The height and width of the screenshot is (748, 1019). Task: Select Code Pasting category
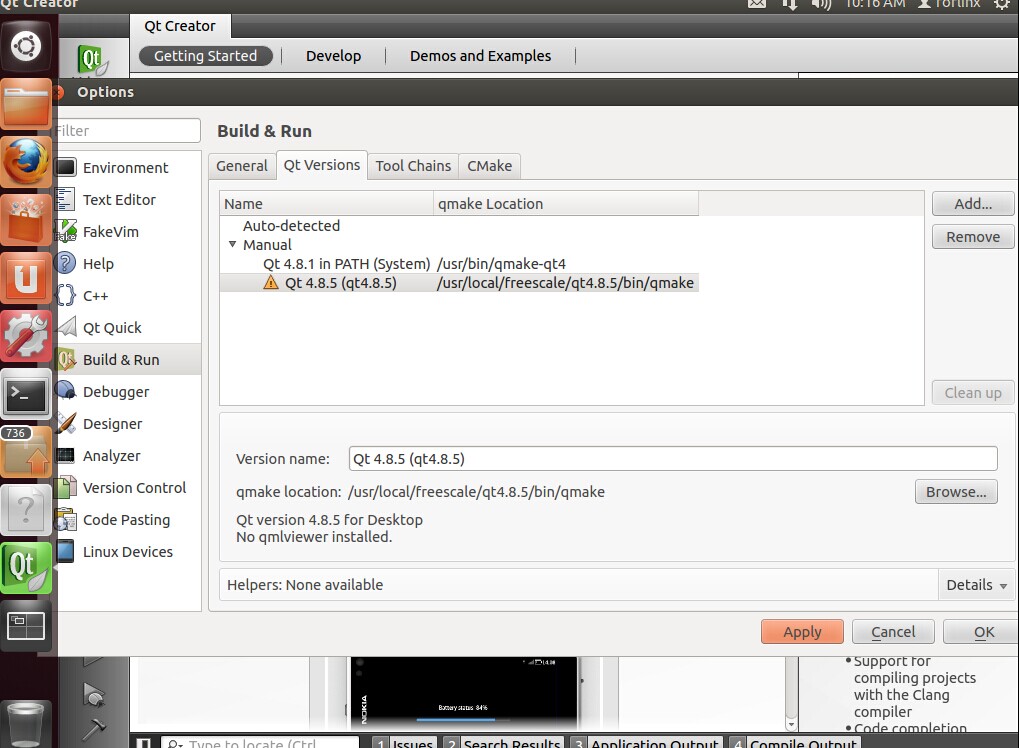pos(129,520)
